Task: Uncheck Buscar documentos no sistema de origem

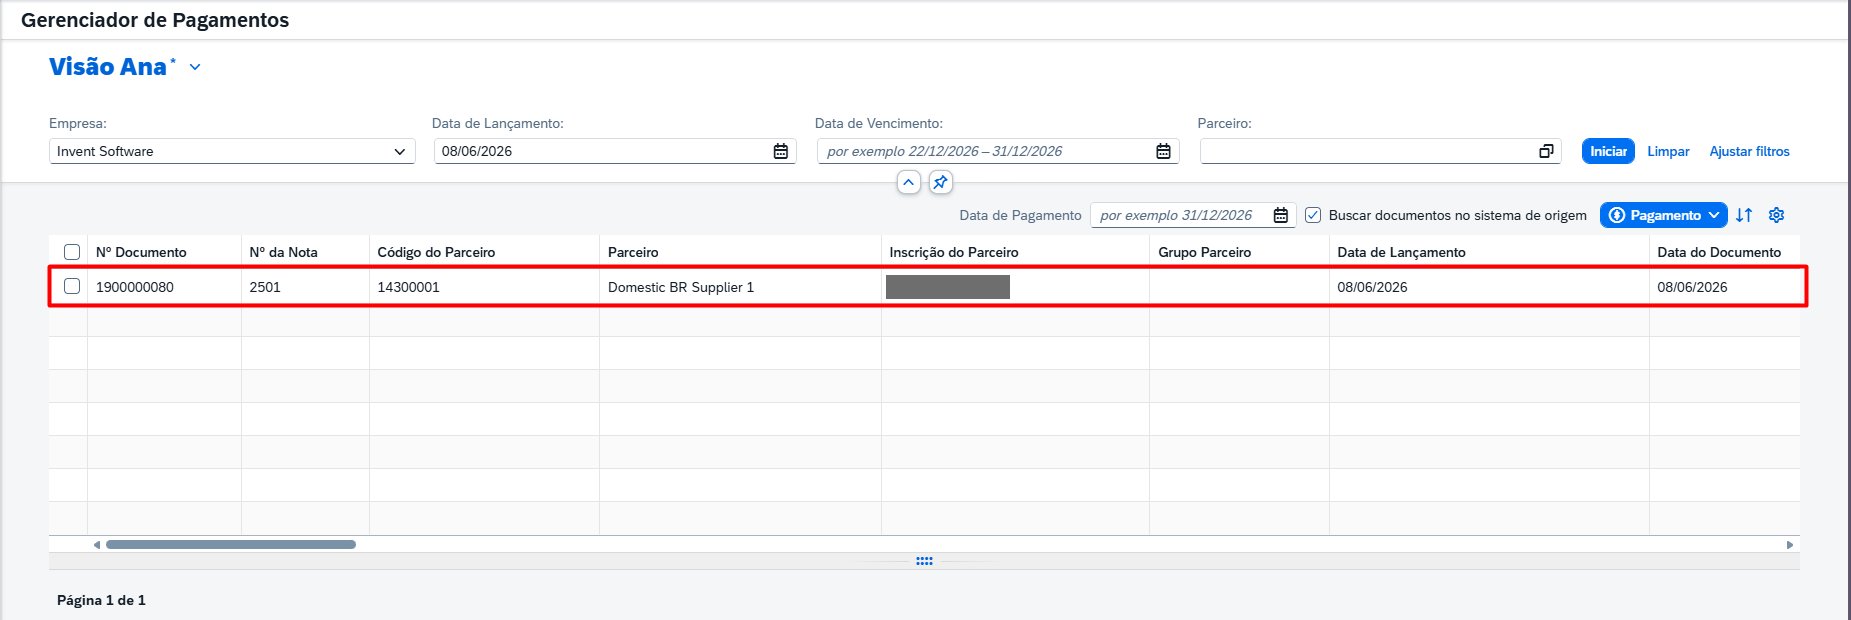Action: tap(1313, 215)
